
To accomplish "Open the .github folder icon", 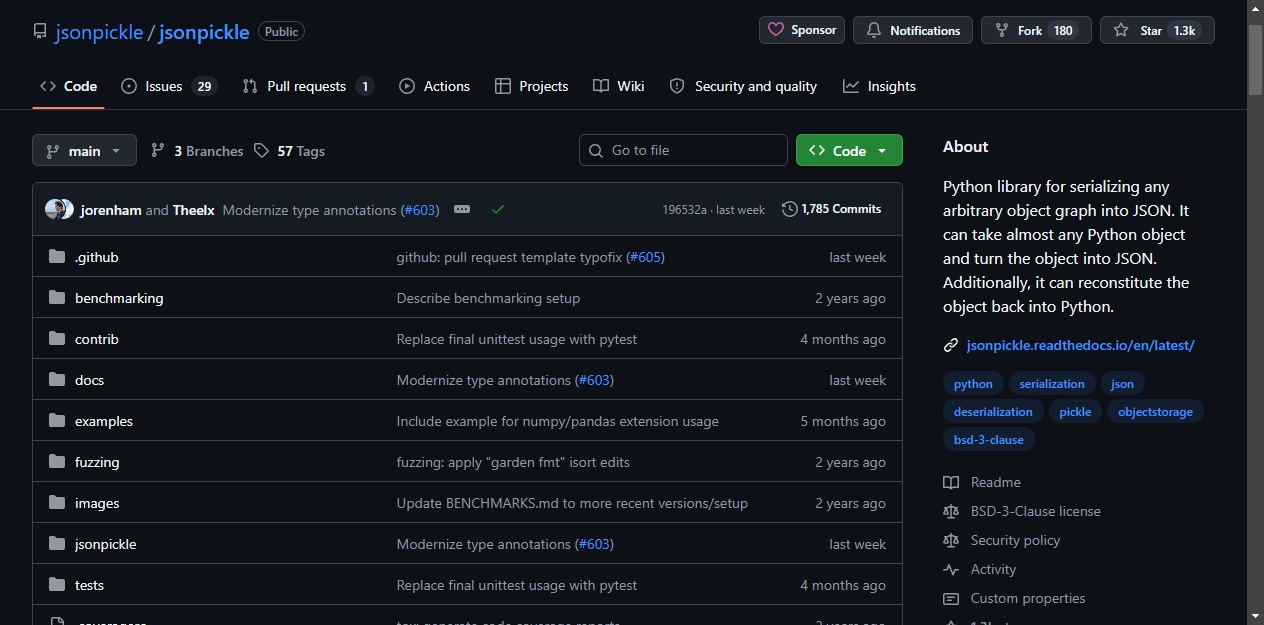I will coord(57,257).
